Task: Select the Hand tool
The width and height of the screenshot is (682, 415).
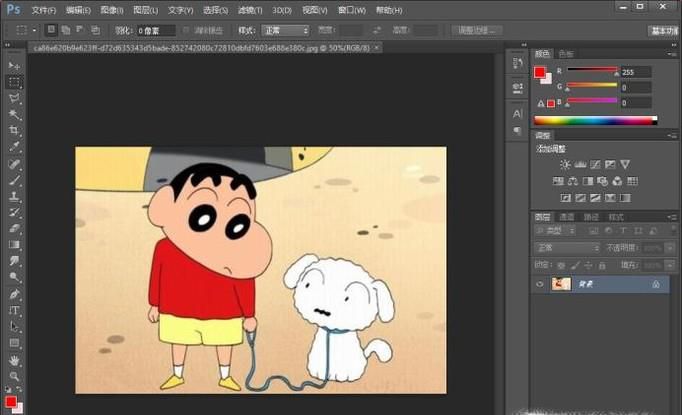Action: pos(14,361)
